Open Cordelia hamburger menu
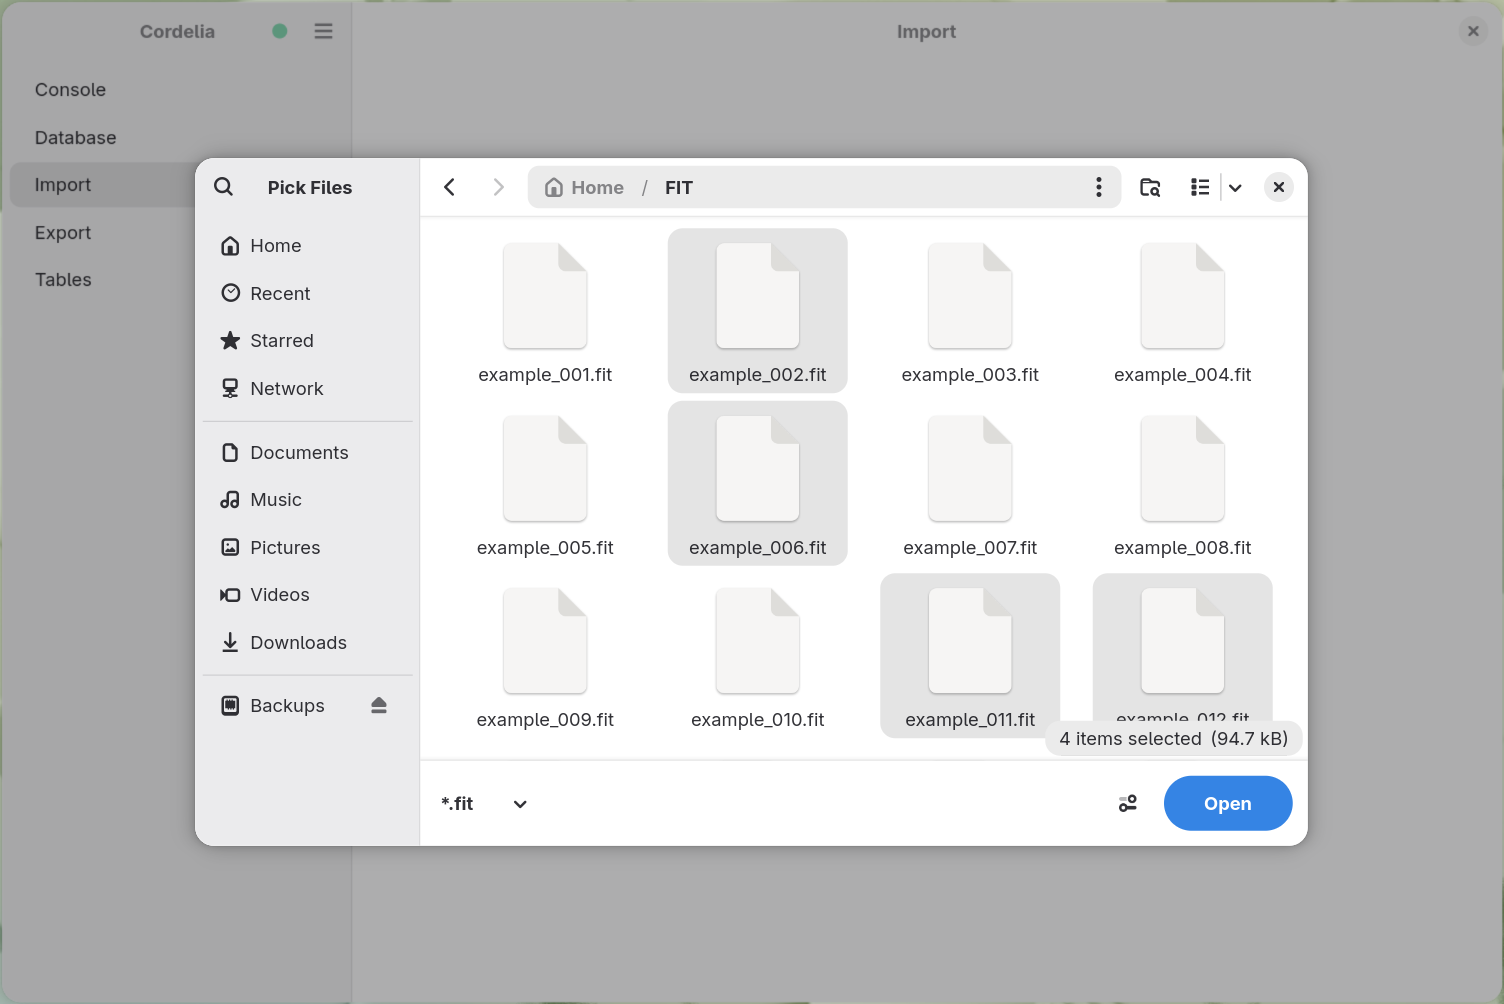 click(323, 31)
